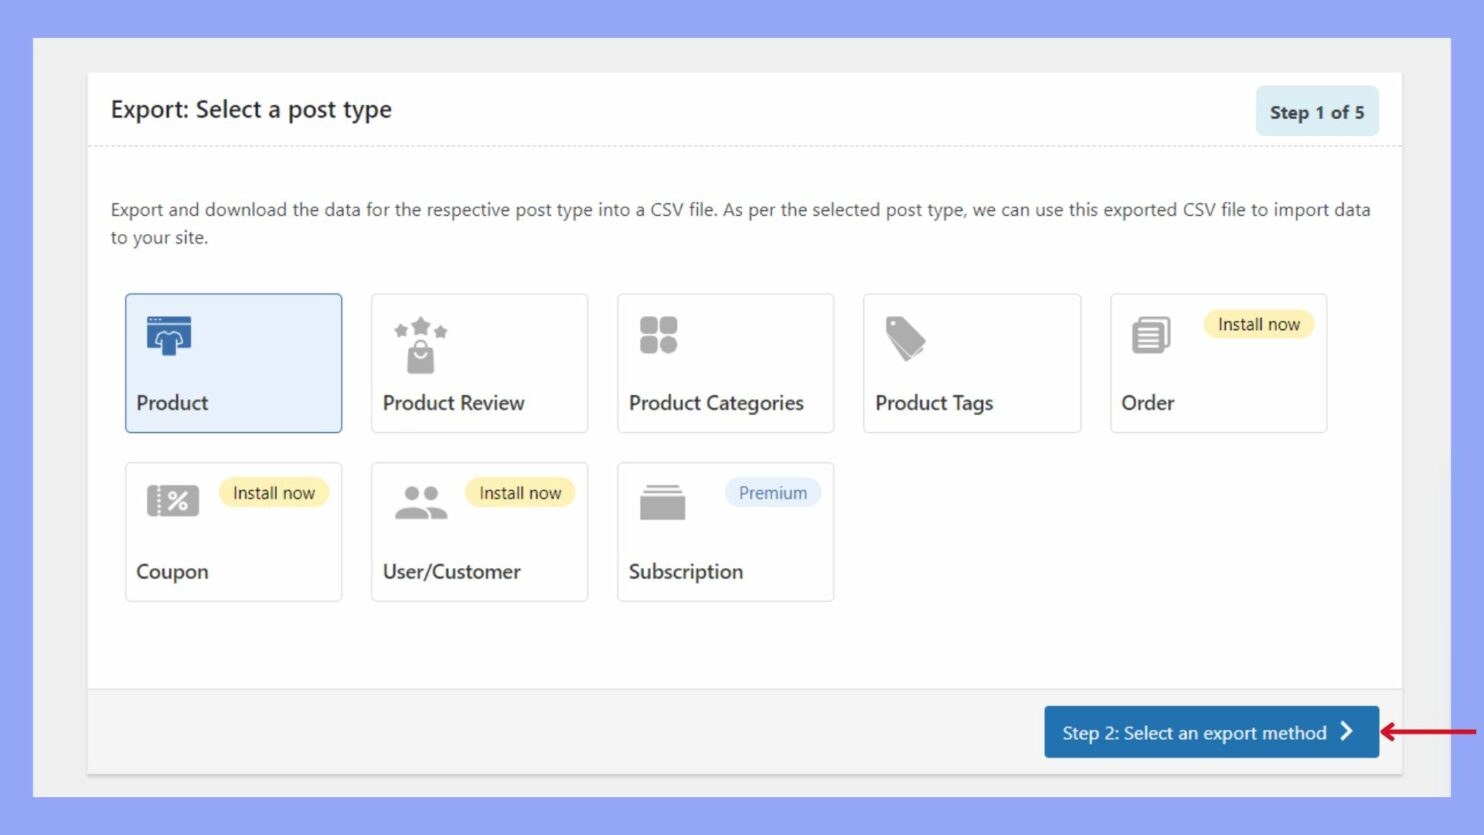This screenshot has height=835, width=1484.
Task: Select the Order card for export
Action: (1218, 363)
